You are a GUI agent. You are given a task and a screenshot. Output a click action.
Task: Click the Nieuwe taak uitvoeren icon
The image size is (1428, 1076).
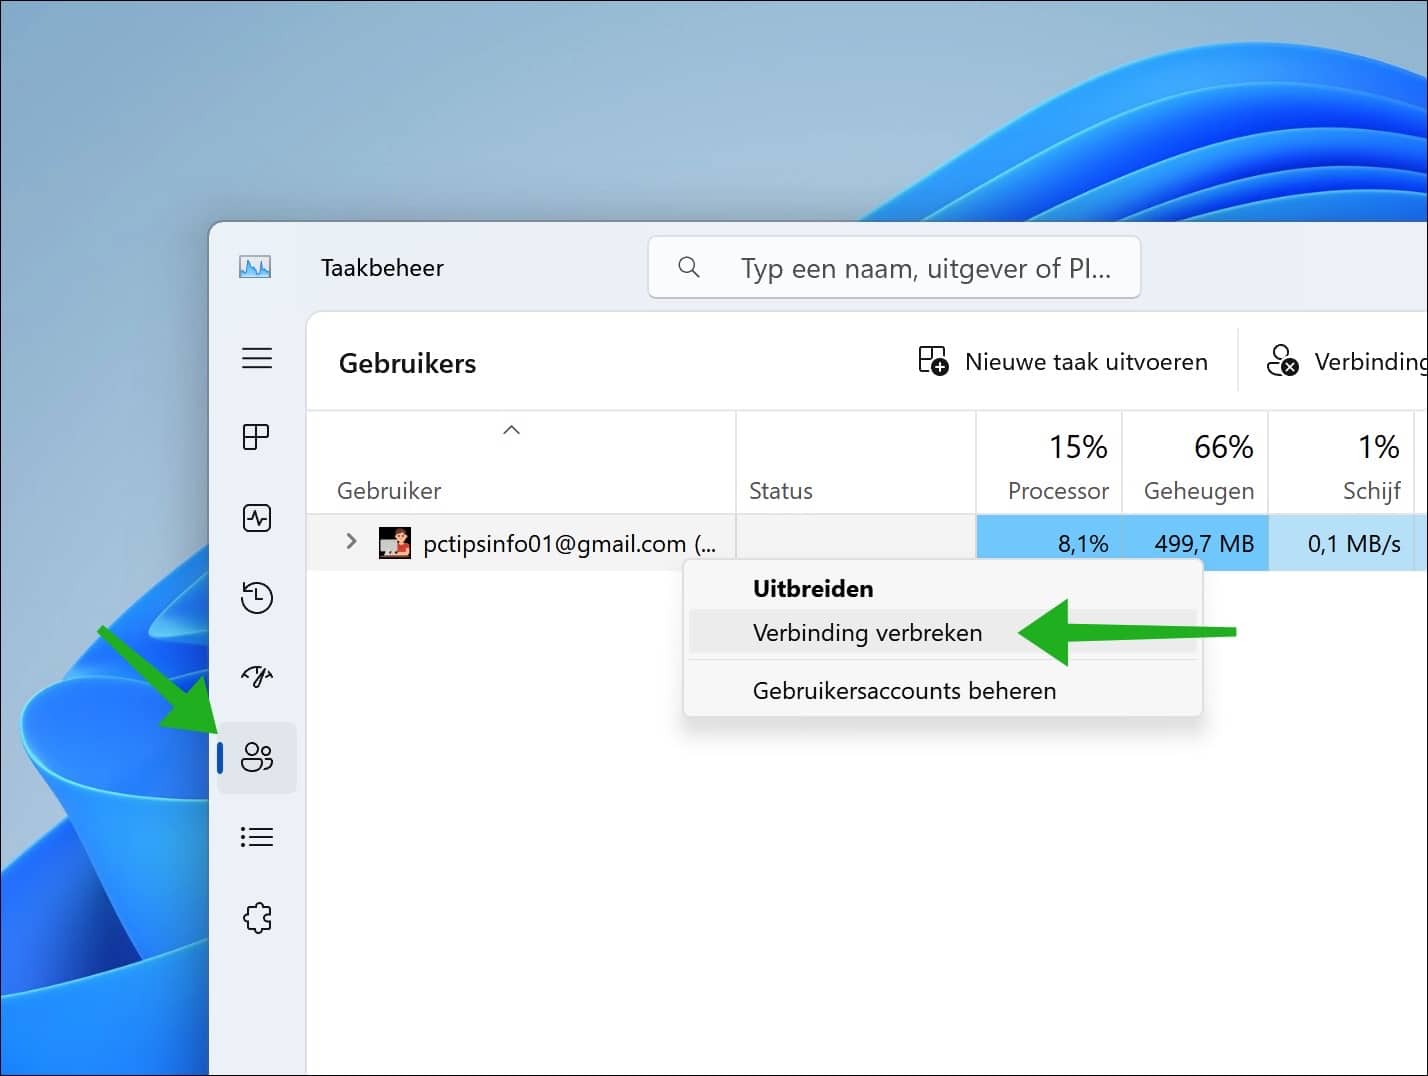click(931, 361)
